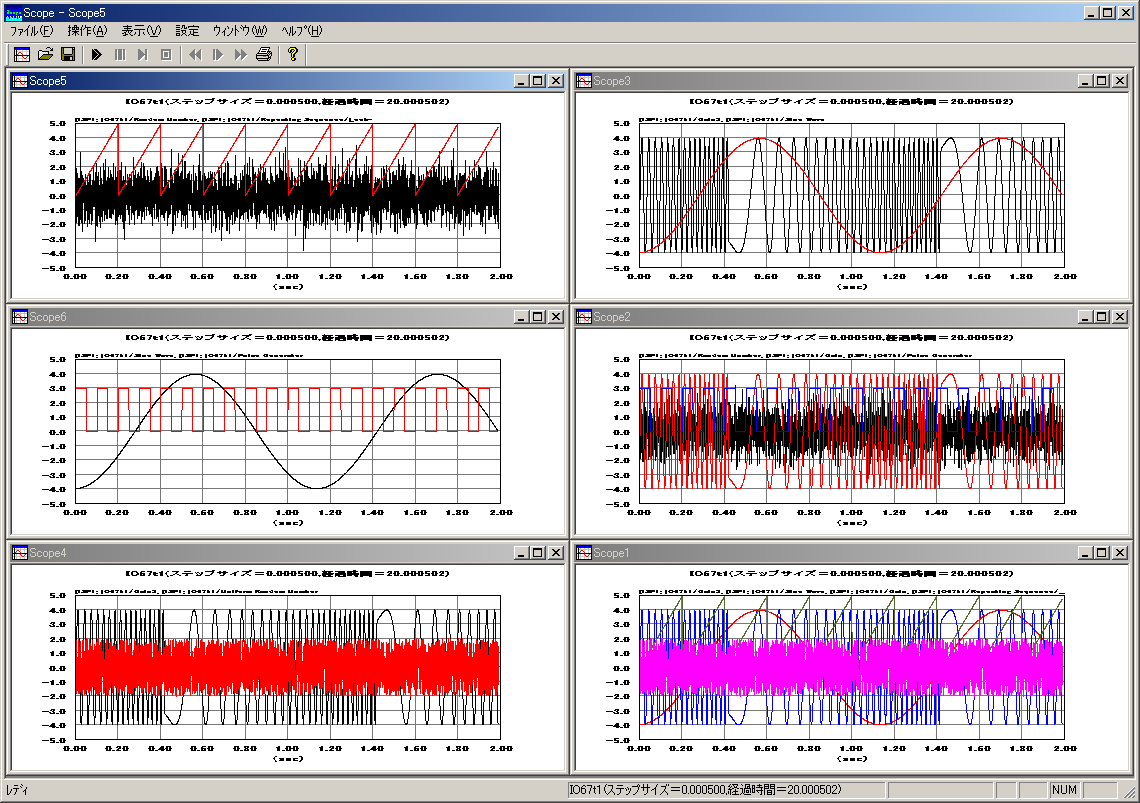This screenshot has width=1140, height=803.
Task: Open help with the question mark icon
Action: [292, 54]
